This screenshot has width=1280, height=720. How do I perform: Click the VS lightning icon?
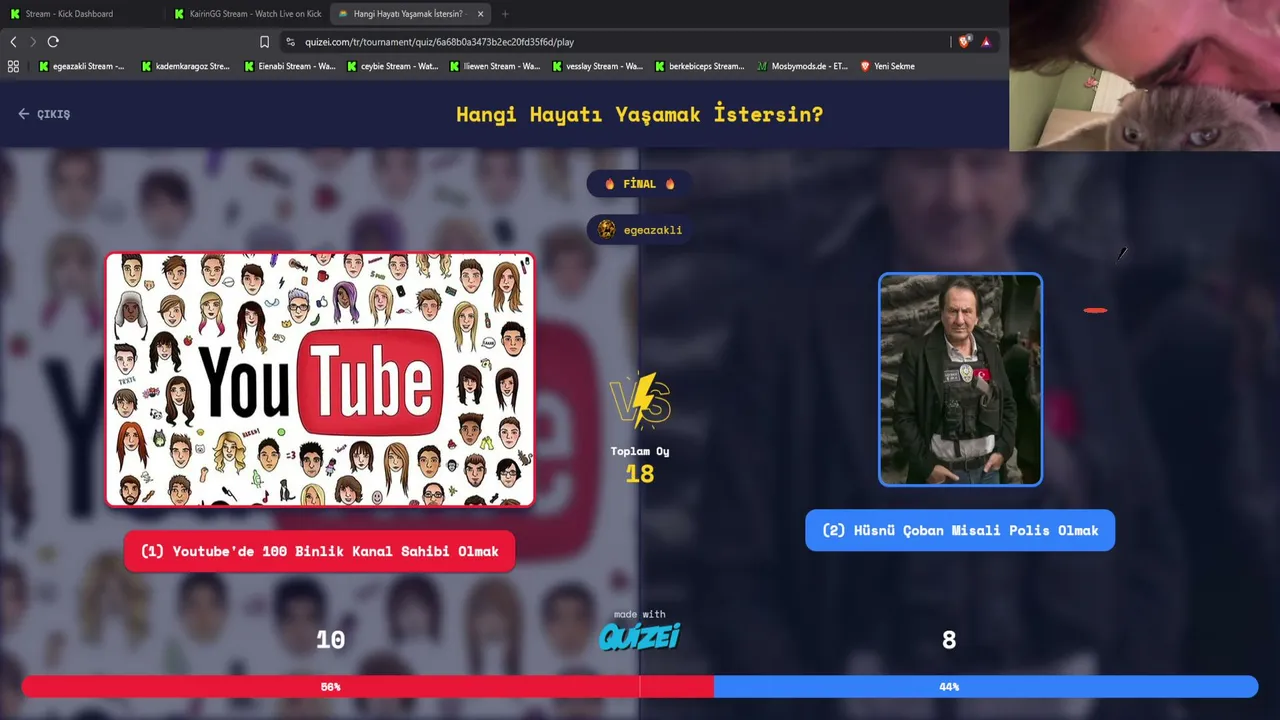coord(640,400)
